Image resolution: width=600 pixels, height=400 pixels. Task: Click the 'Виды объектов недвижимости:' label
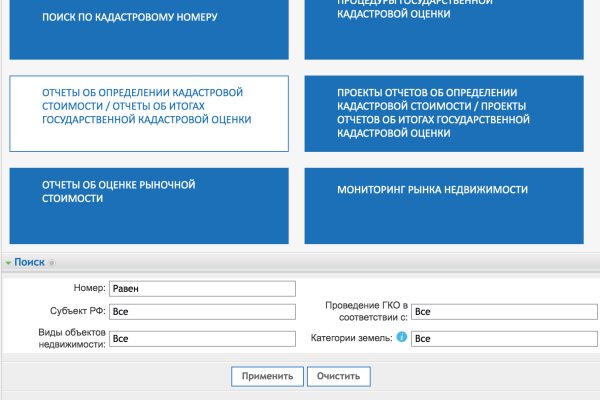coord(71,338)
